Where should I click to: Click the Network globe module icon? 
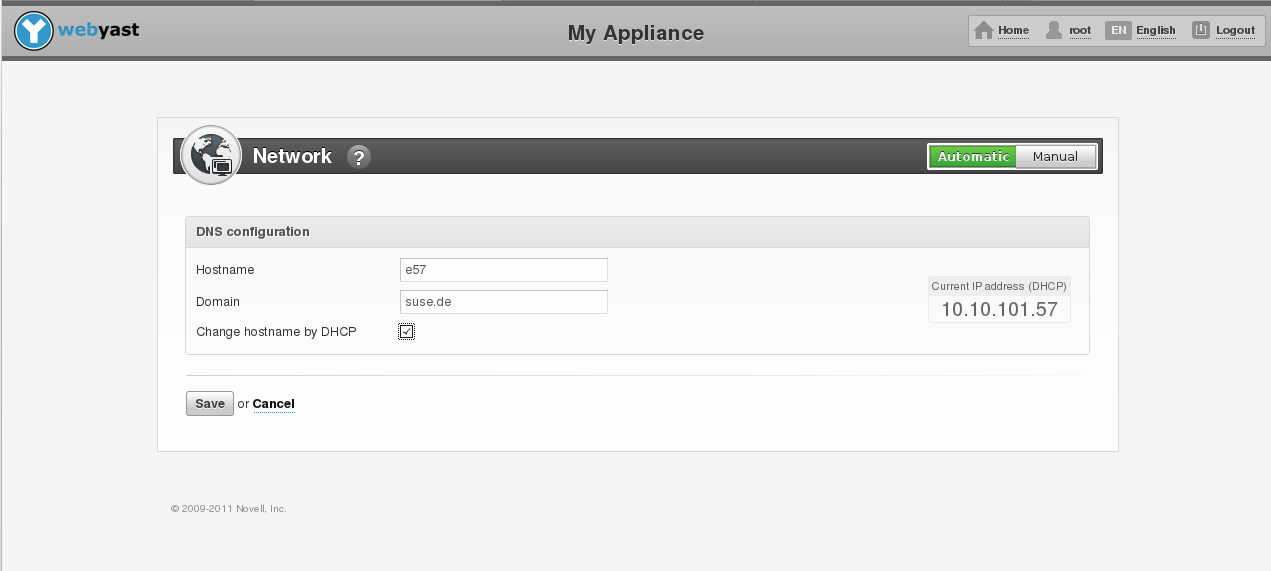point(211,156)
